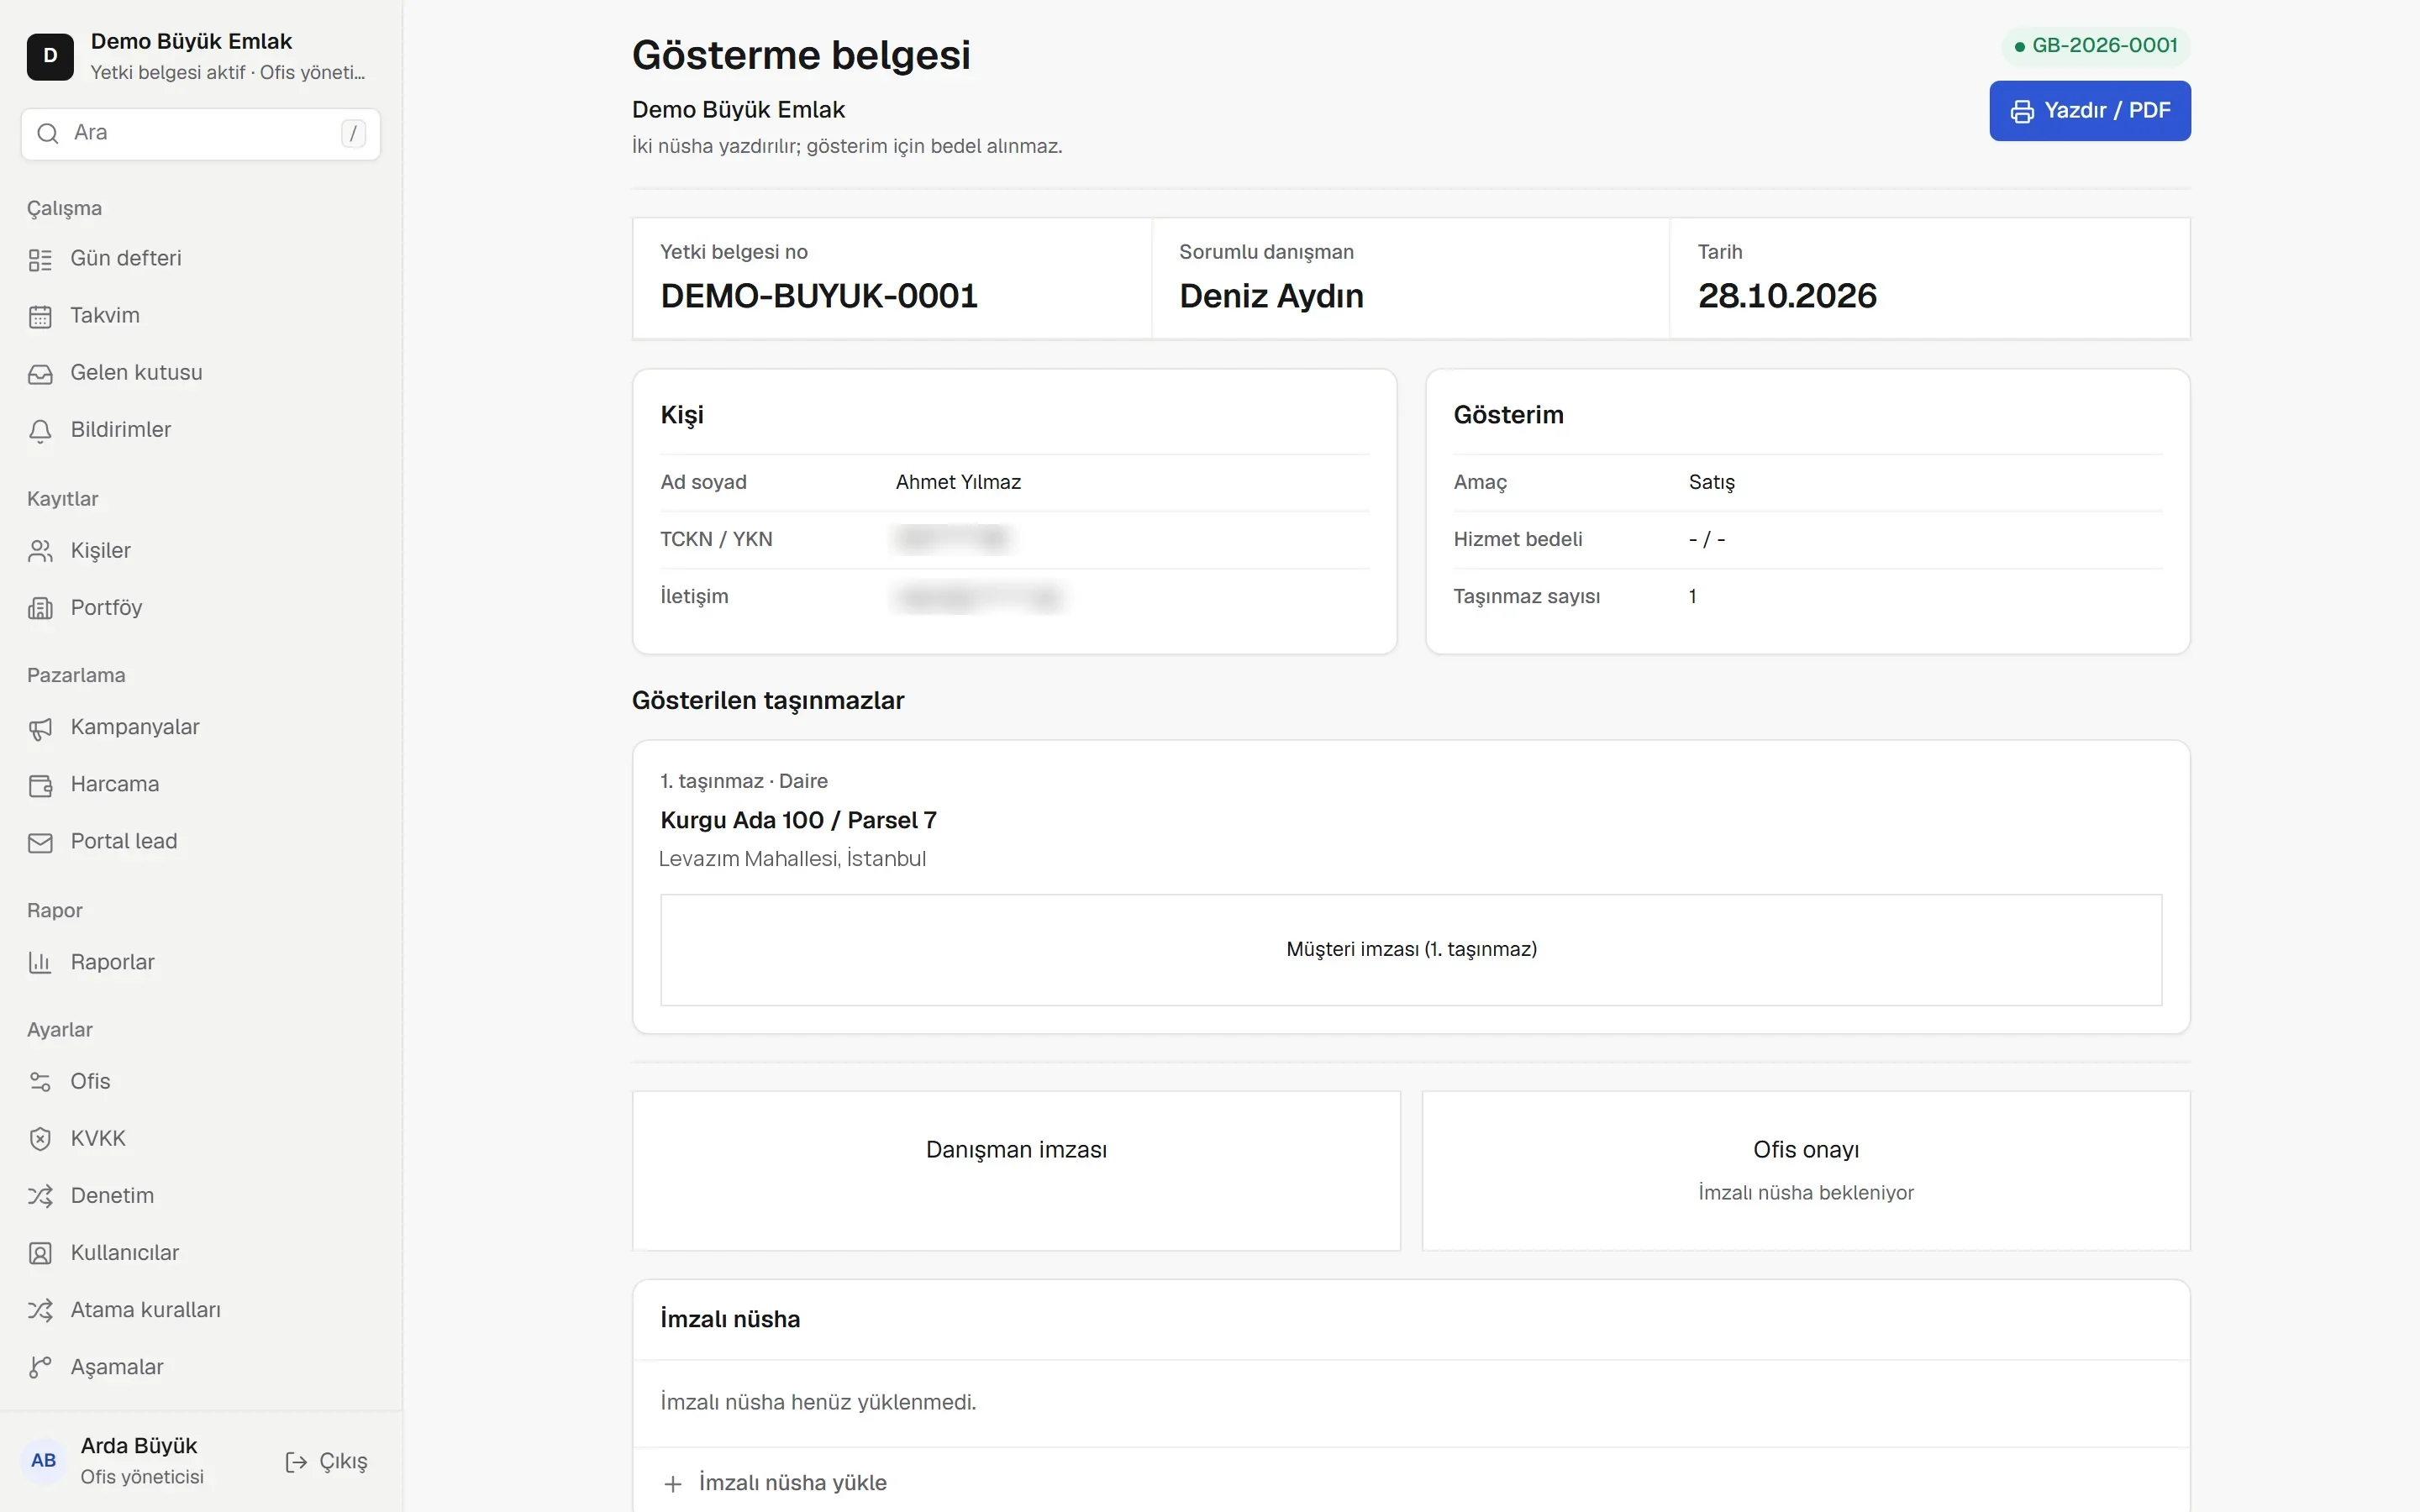Click the D office logo badge
Image resolution: width=2420 pixels, height=1512 pixels.
coord(50,56)
